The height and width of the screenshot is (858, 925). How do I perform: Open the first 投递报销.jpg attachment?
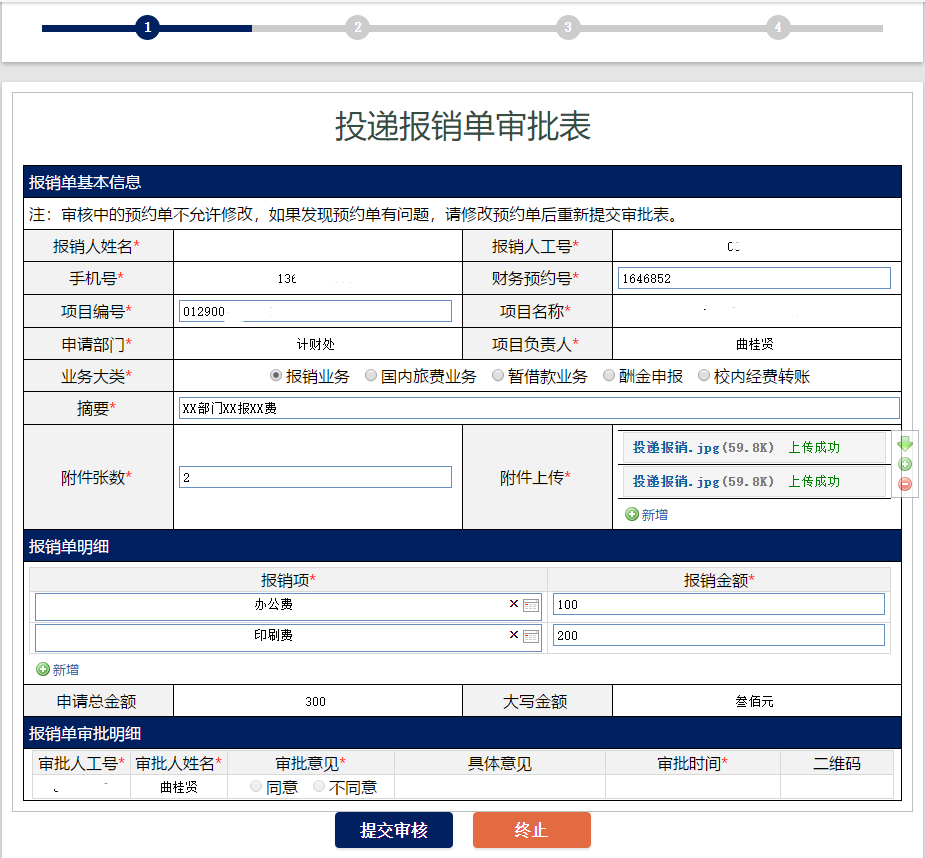676,447
